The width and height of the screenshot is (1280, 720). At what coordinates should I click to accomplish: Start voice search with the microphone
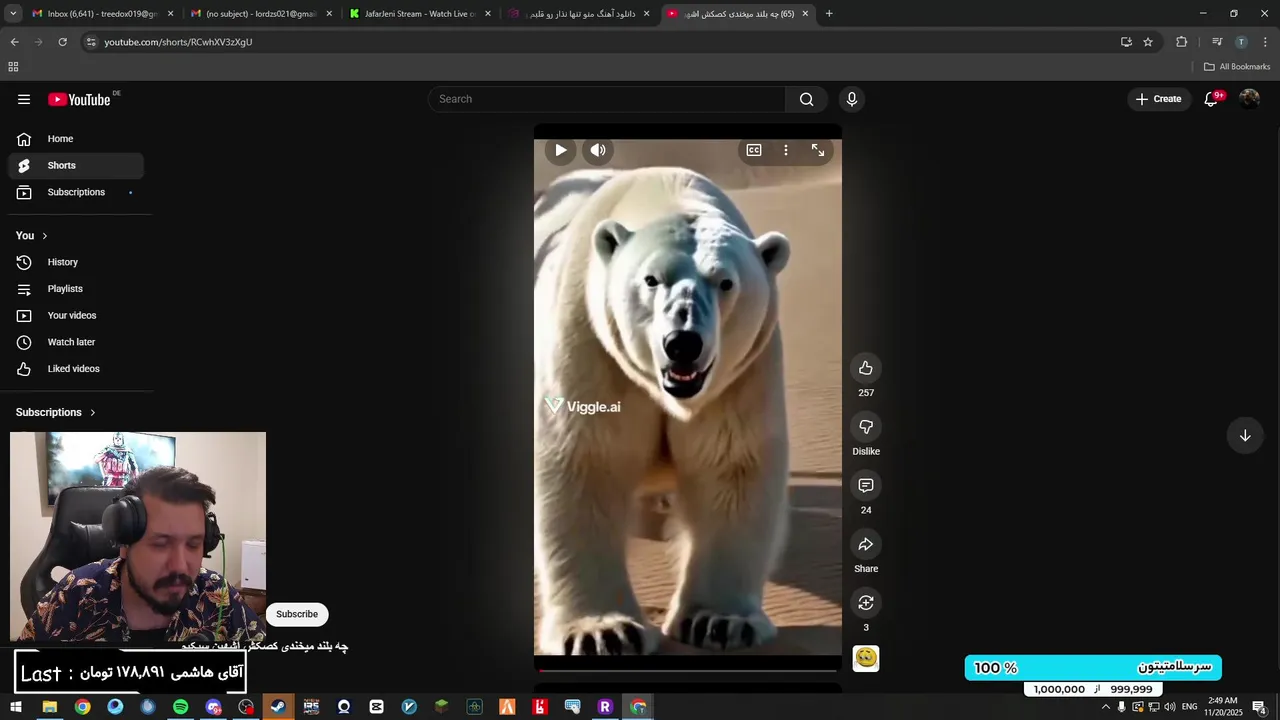[x=852, y=99]
